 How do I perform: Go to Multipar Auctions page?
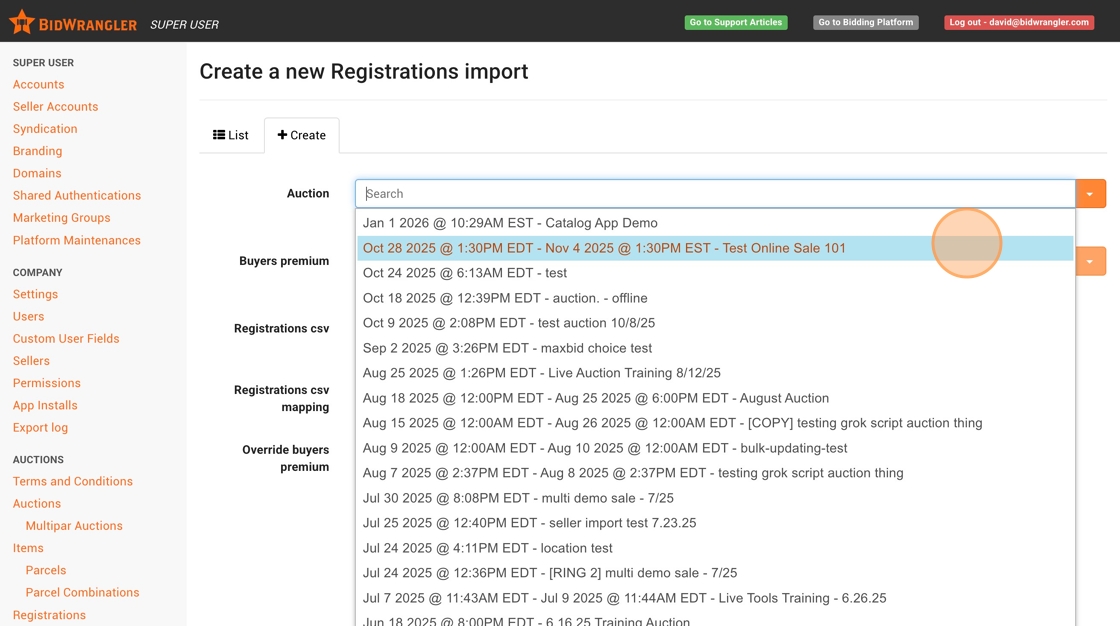pyautogui.click(x=74, y=526)
